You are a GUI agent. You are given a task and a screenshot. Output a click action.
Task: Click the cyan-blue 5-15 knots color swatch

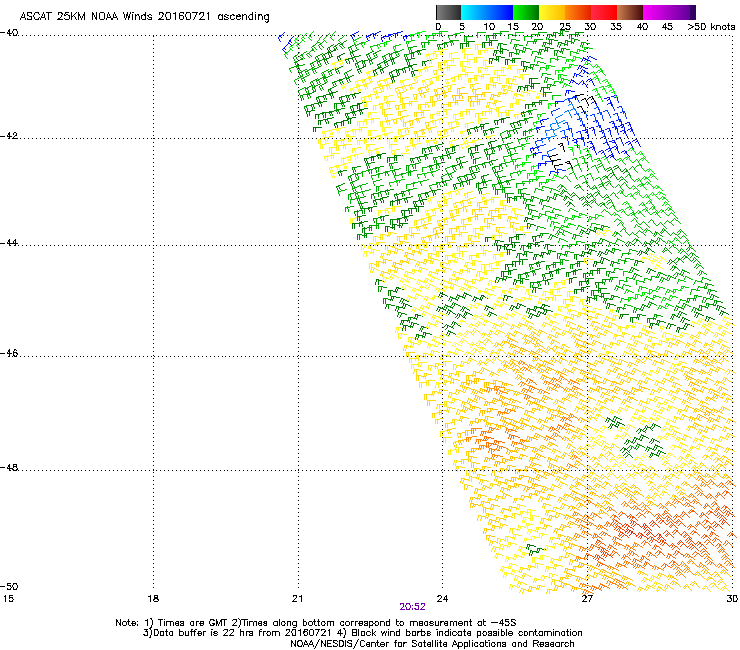[x=487, y=12]
